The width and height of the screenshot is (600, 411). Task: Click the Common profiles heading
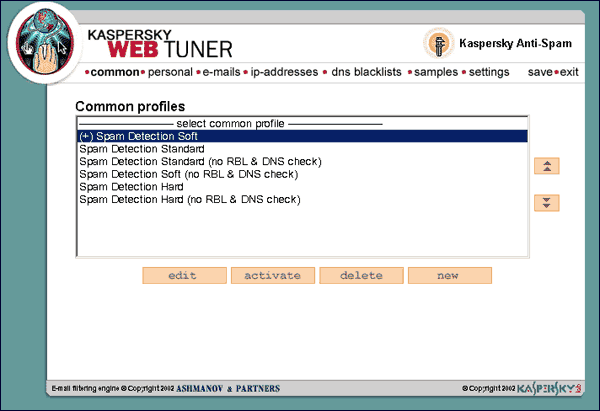[x=130, y=106]
